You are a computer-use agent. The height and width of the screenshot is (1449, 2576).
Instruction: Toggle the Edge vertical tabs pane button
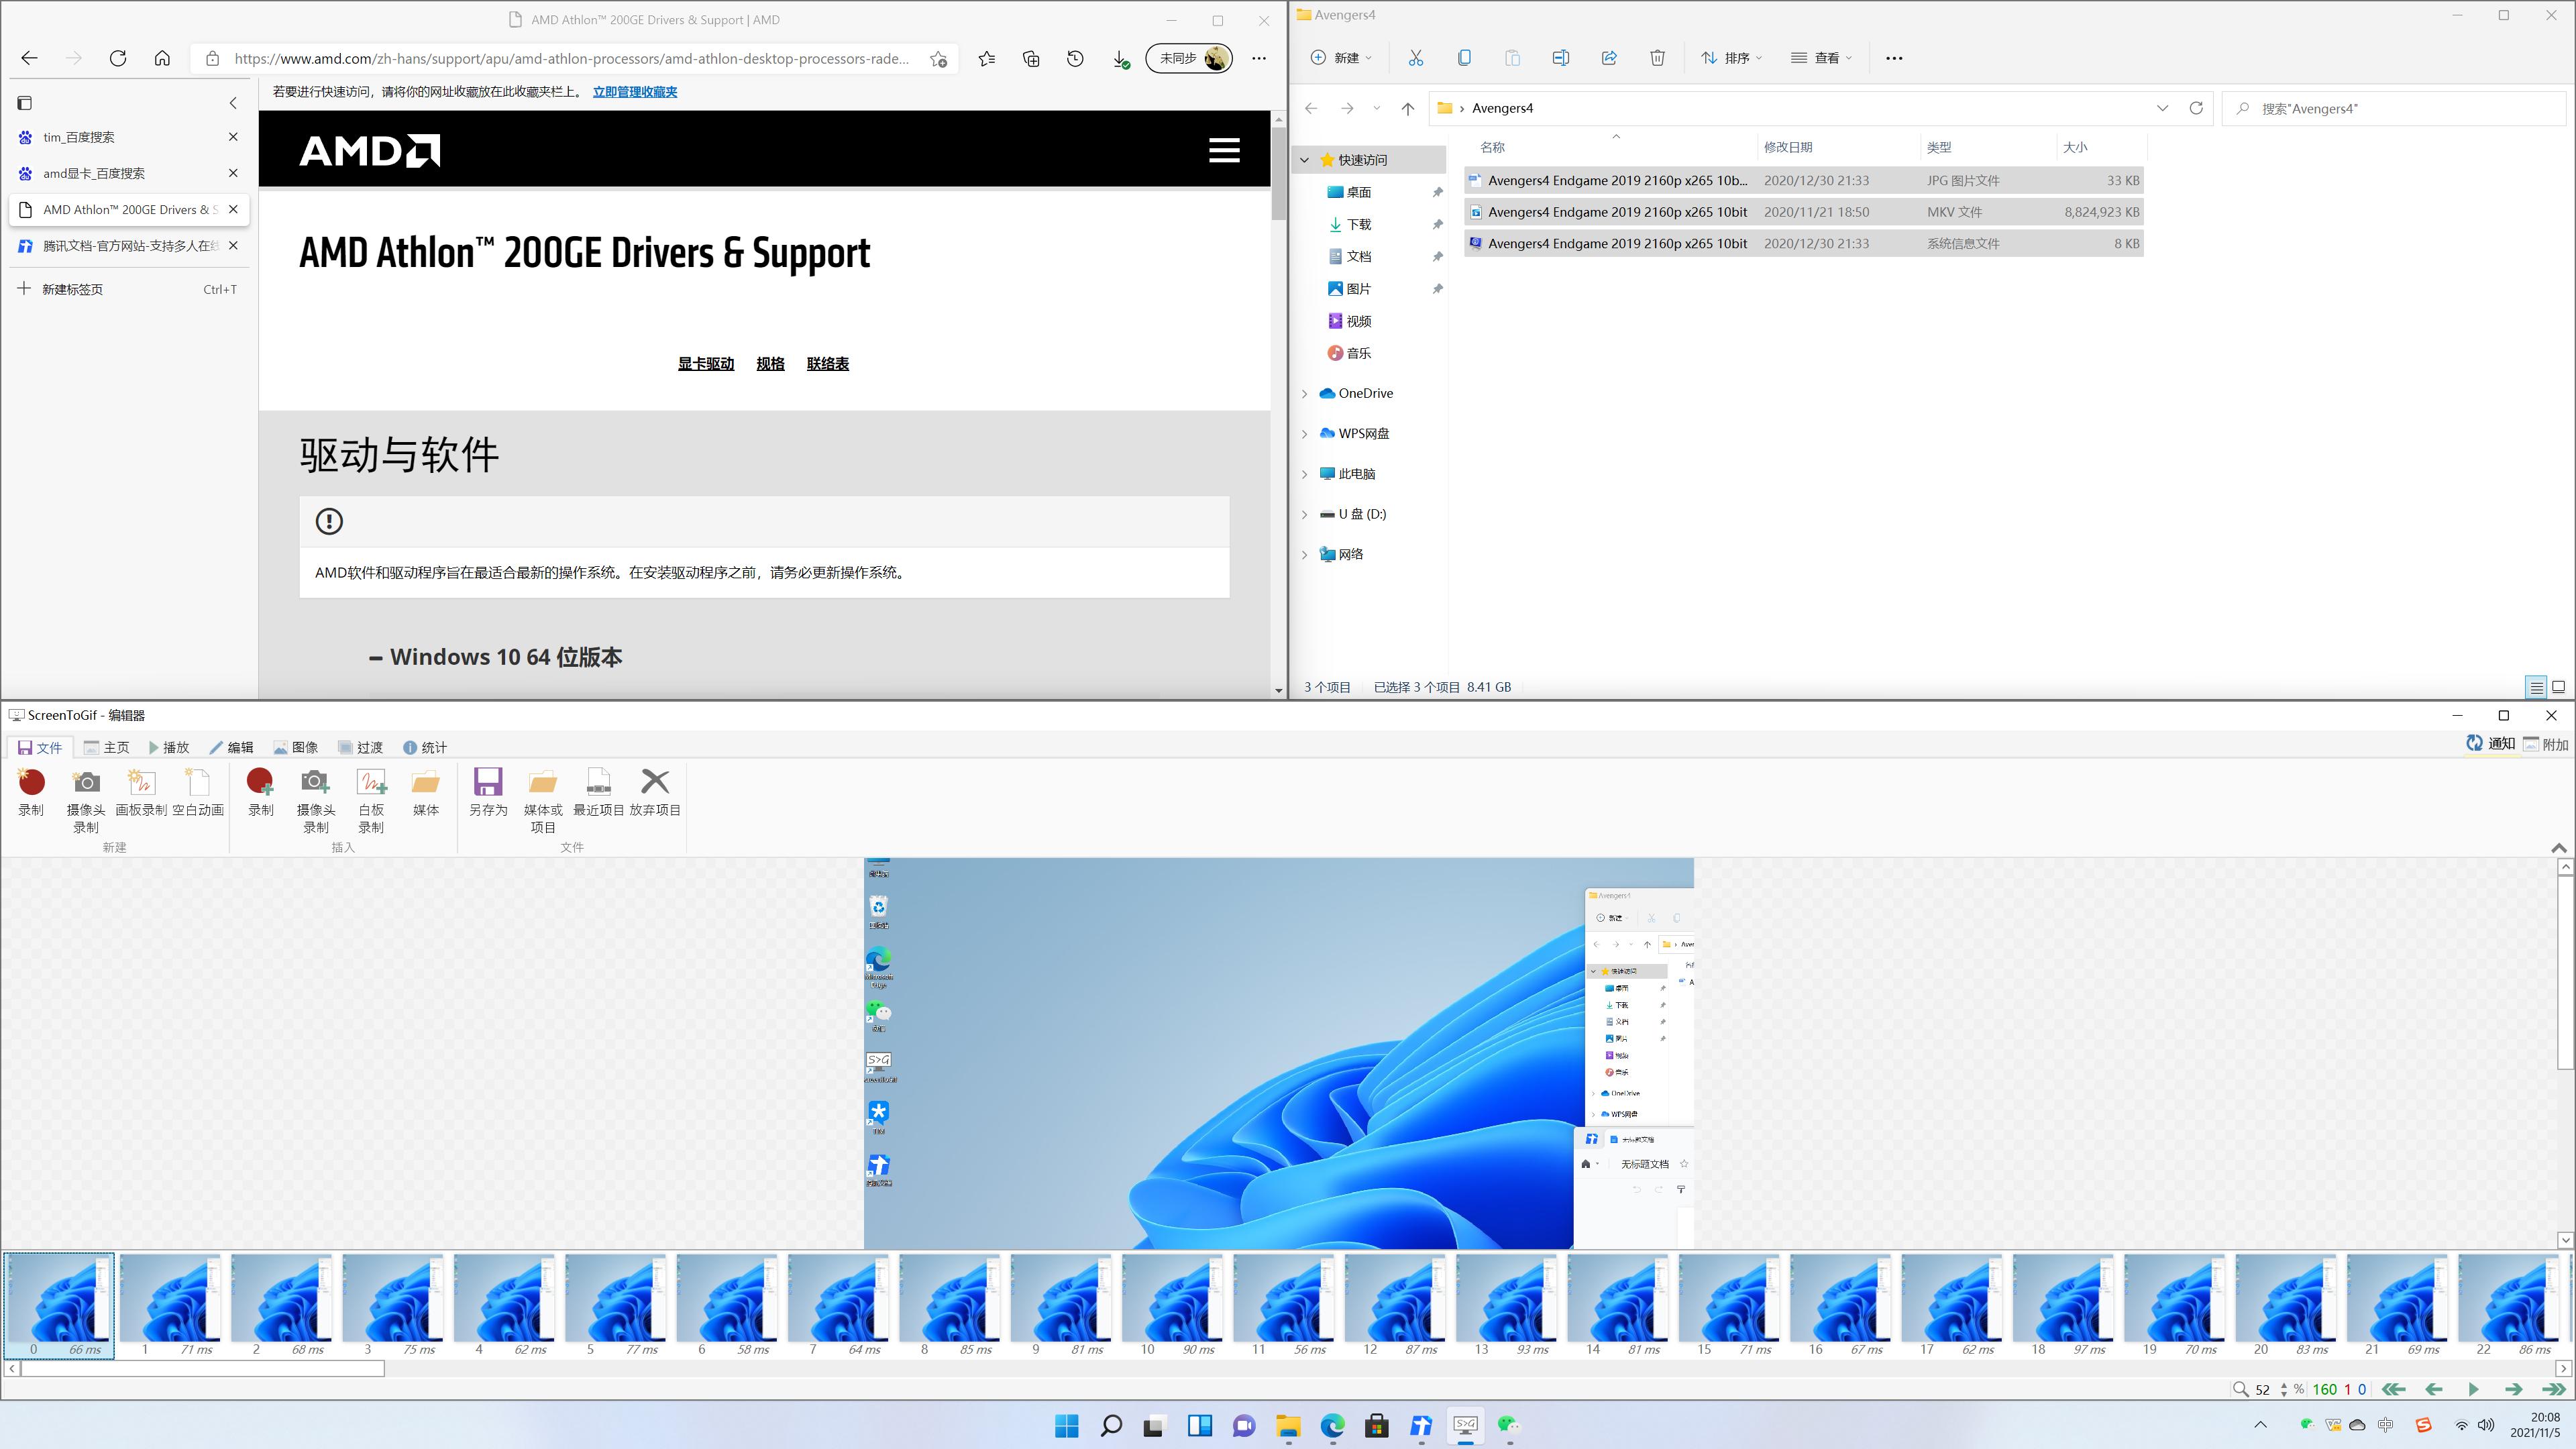(25, 103)
